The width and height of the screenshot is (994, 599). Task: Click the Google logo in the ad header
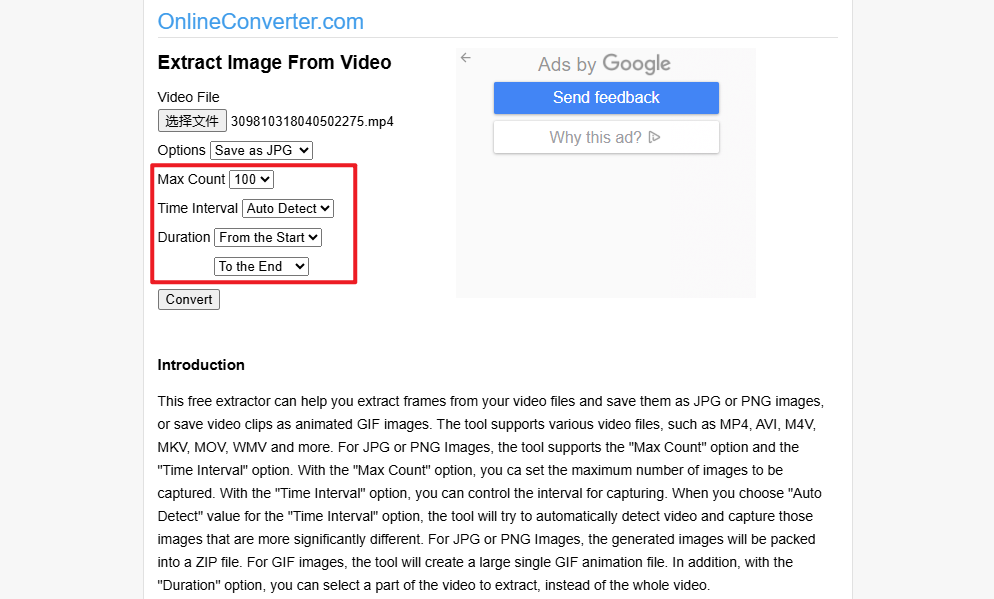click(x=636, y=64)
